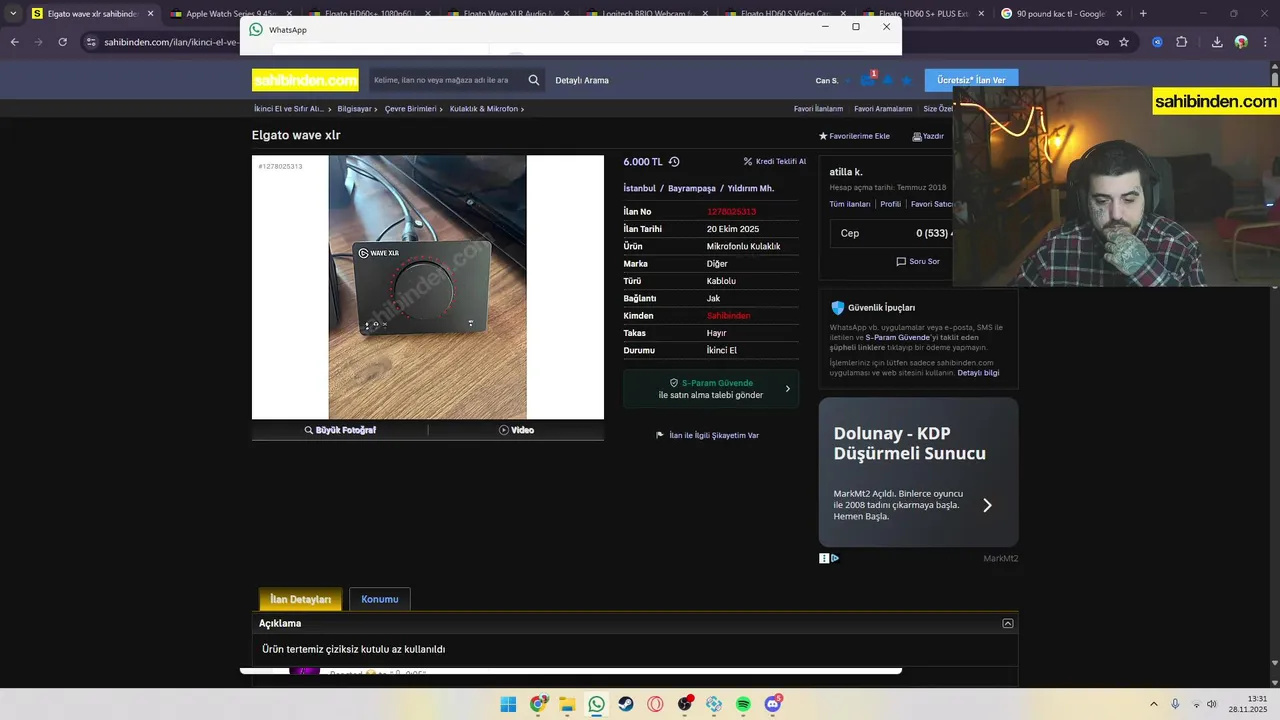The width and height of the screenshot is (1280, 720).
Task: Expand the Can S. account menu
Action: point(832,80)
